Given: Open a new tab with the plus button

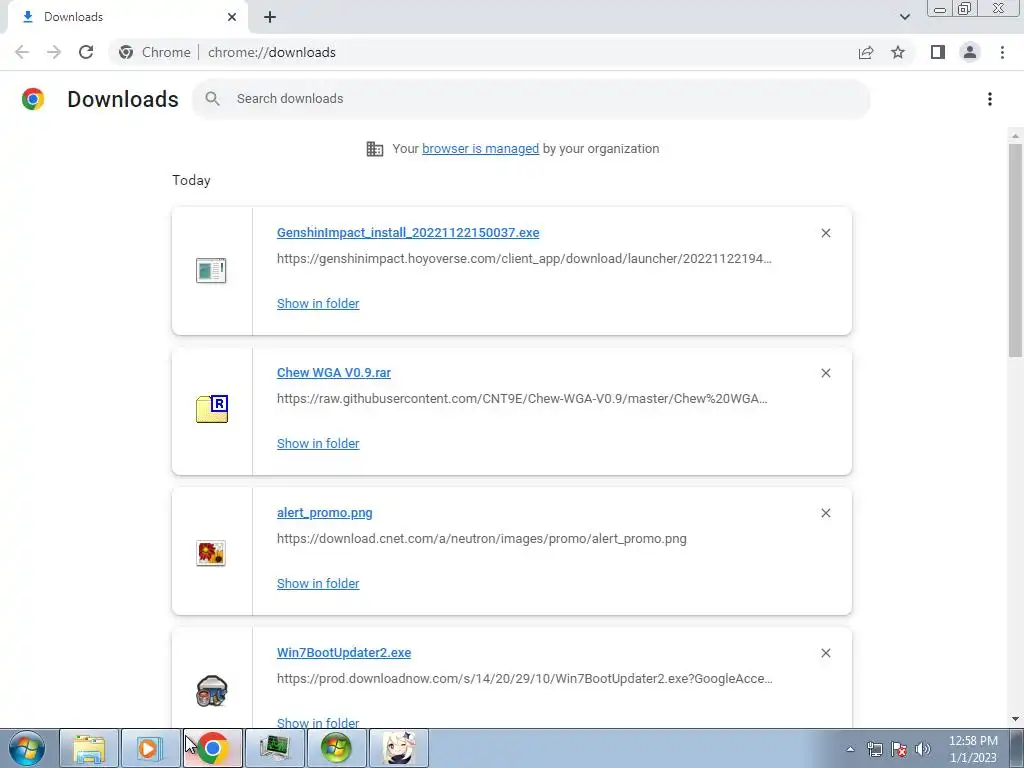Looking at the screenshot, I should click(x=270, y=17).
